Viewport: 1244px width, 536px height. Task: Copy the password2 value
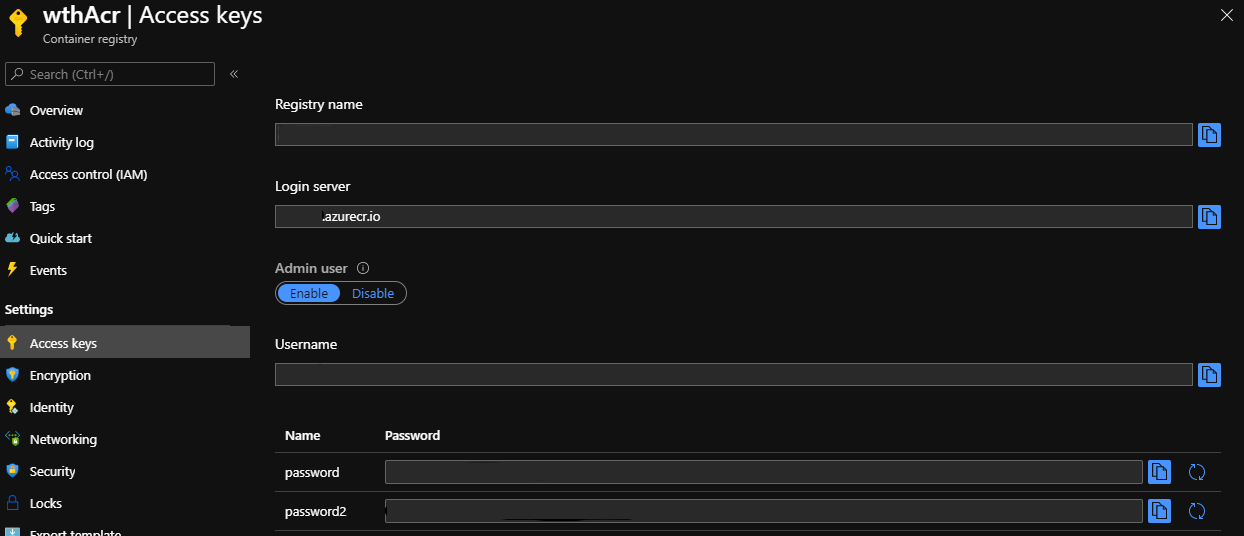point(1159,511)
